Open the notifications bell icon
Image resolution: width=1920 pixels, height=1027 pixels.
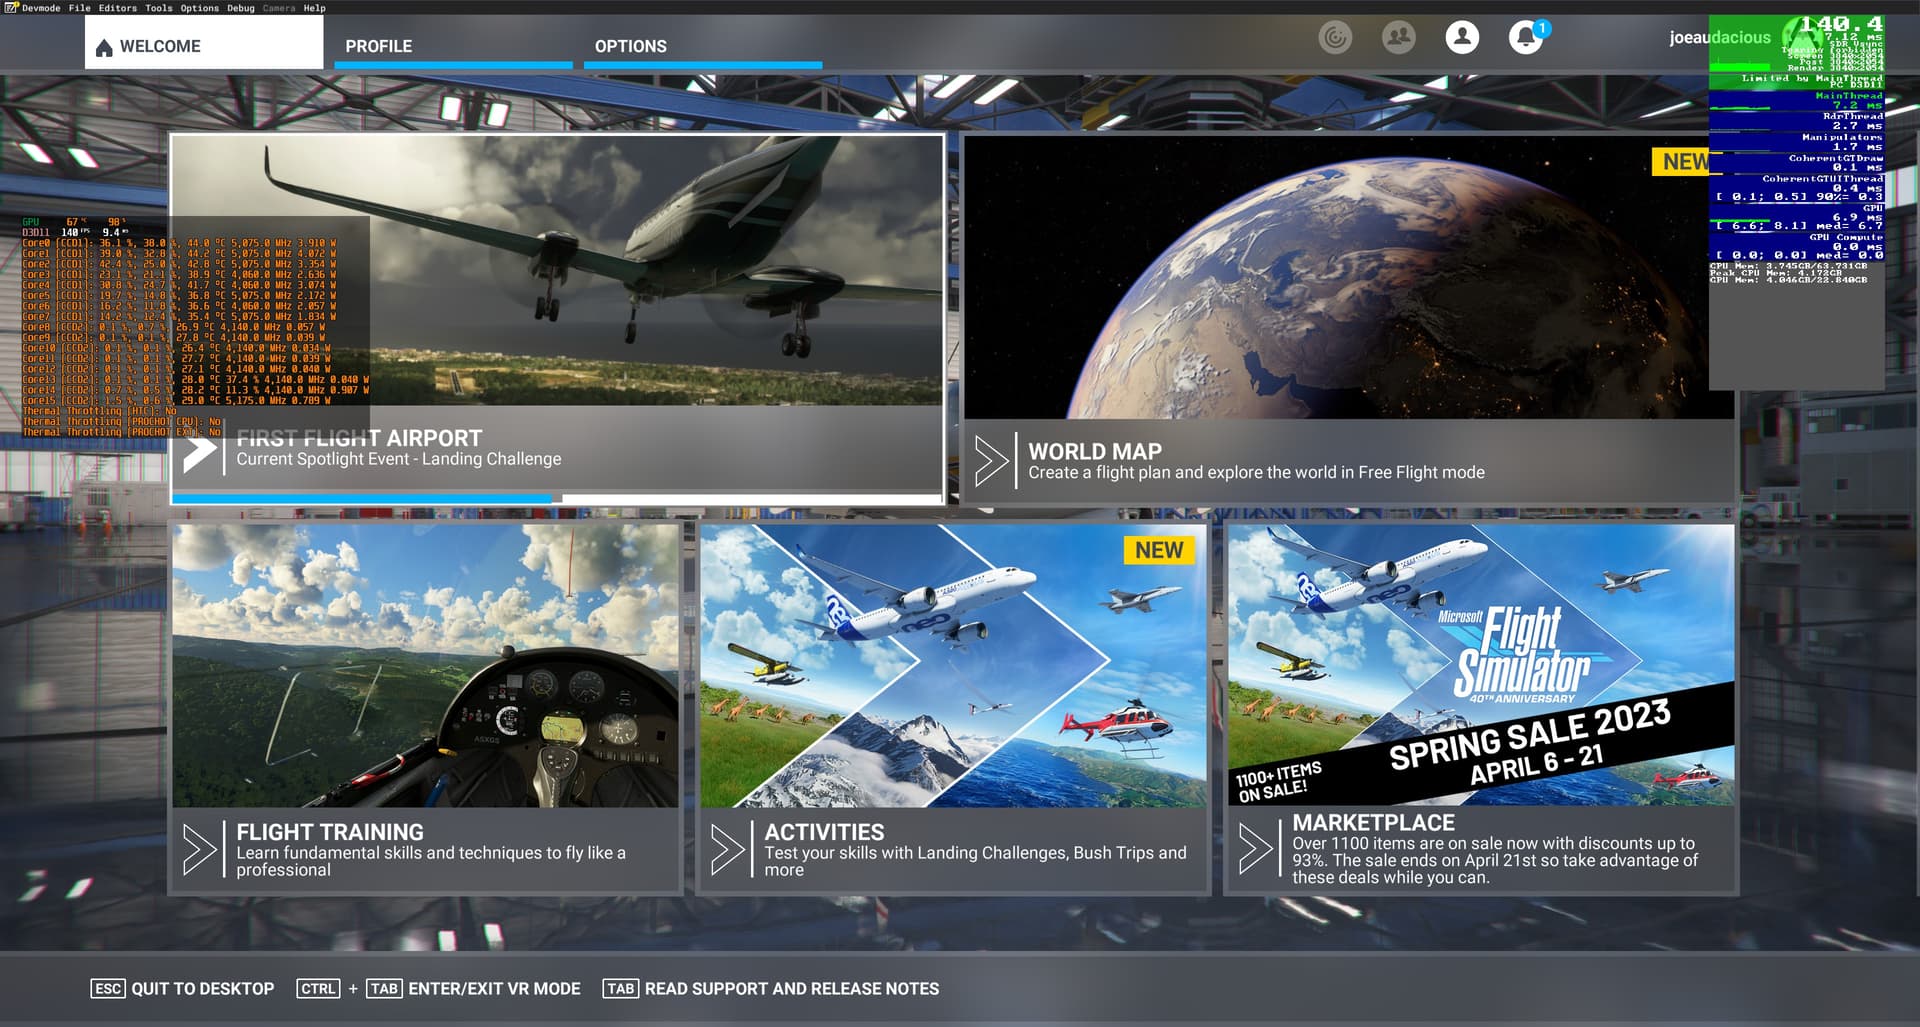pyautogui.click(x=1523, y=37)
